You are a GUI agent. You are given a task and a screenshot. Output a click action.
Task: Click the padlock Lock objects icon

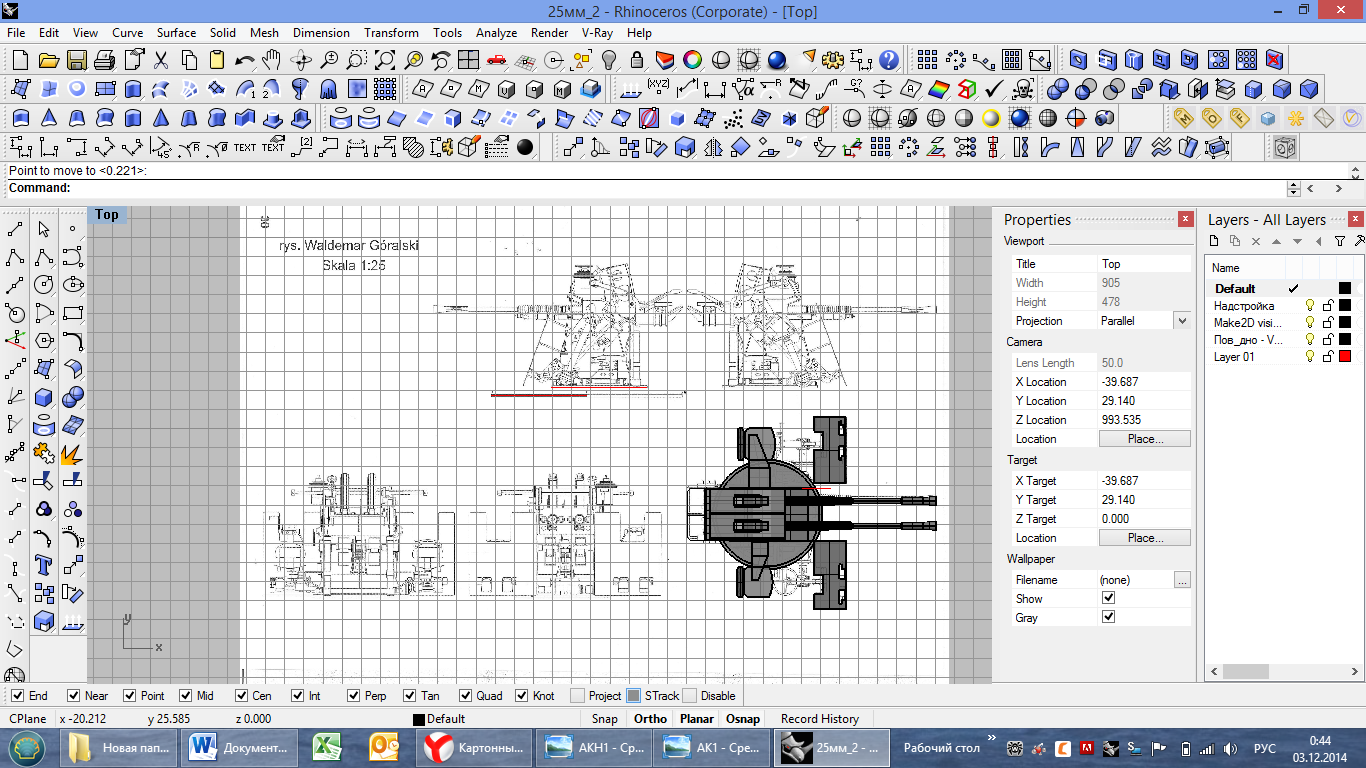click(637, 60)
